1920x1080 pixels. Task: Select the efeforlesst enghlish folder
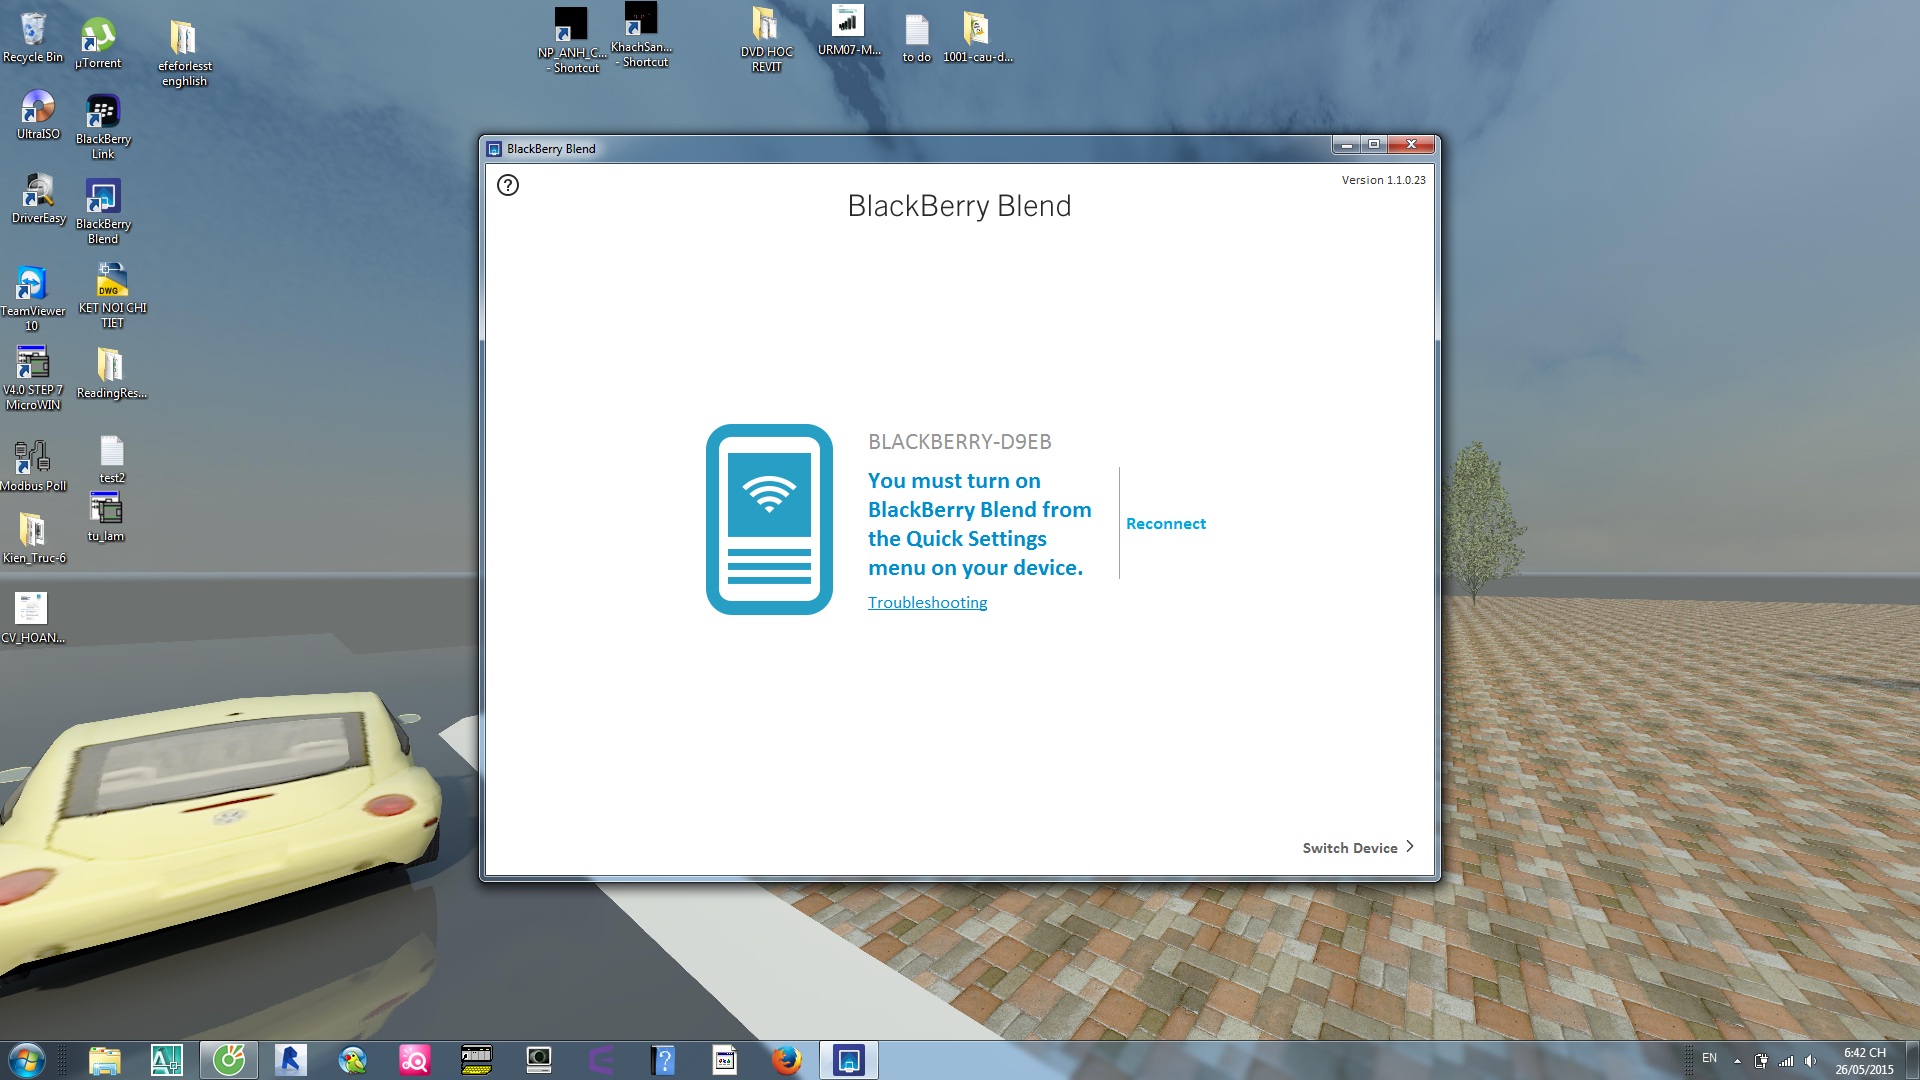tap(184, 53)
